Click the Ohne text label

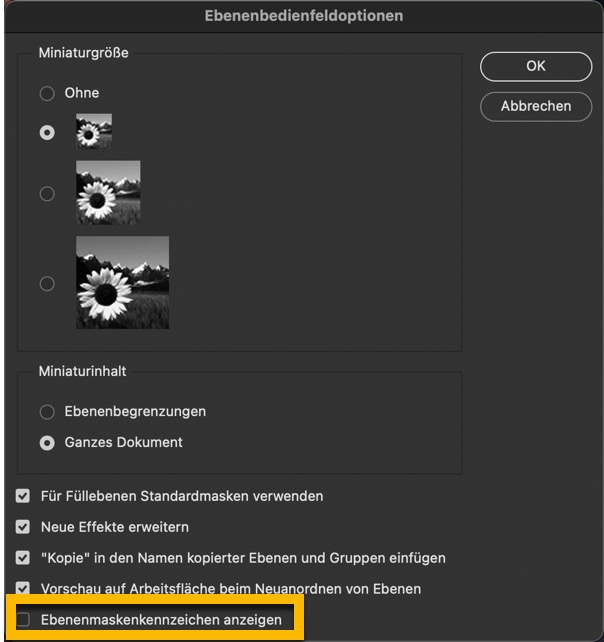82,93
